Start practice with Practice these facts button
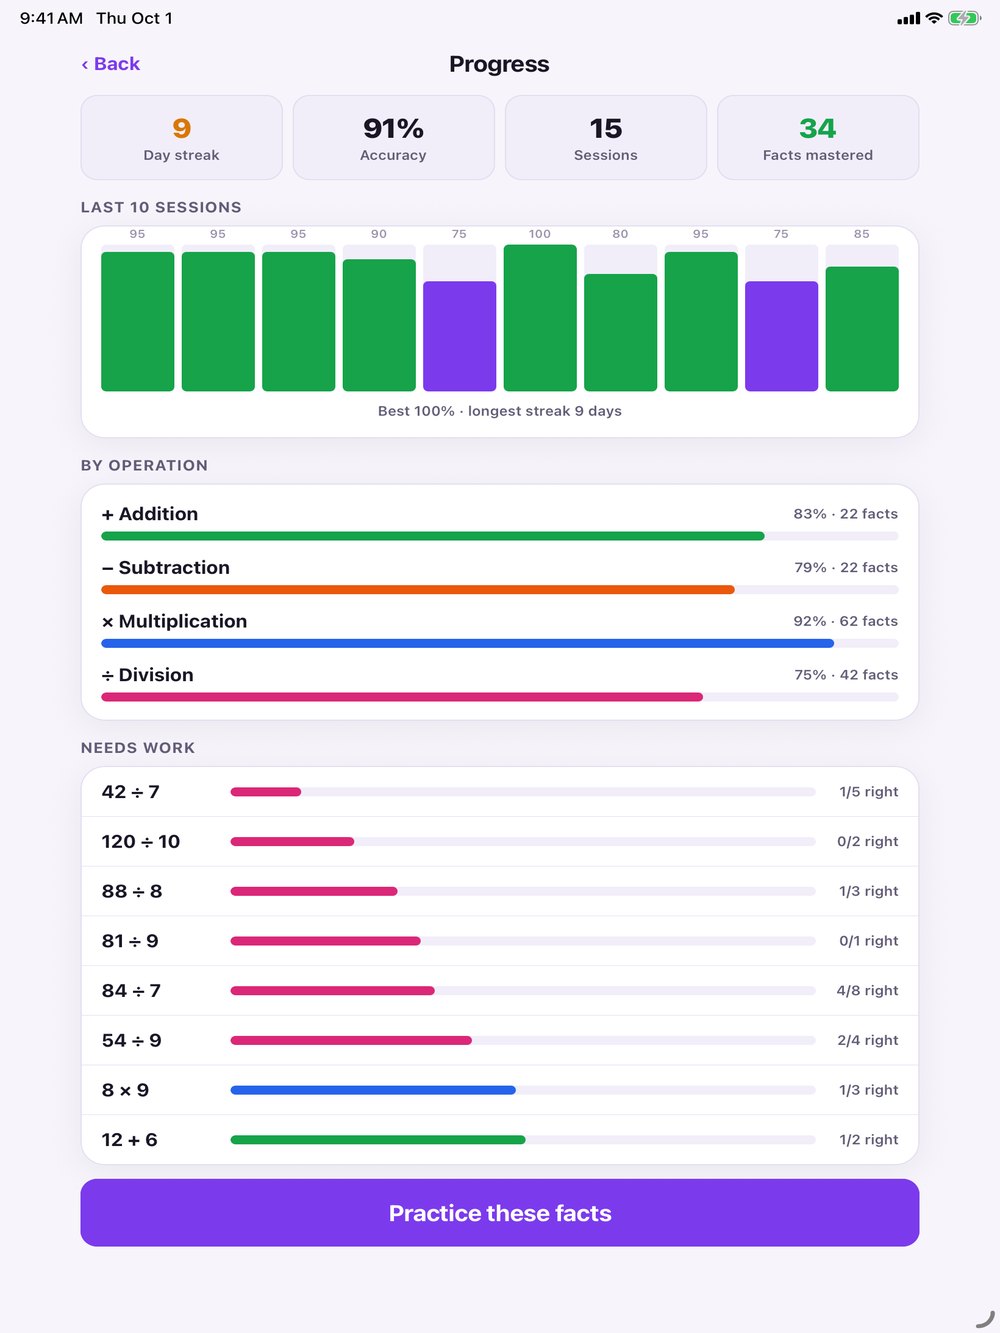The image size is (1000, 1333). click(x=500, y=1213)
